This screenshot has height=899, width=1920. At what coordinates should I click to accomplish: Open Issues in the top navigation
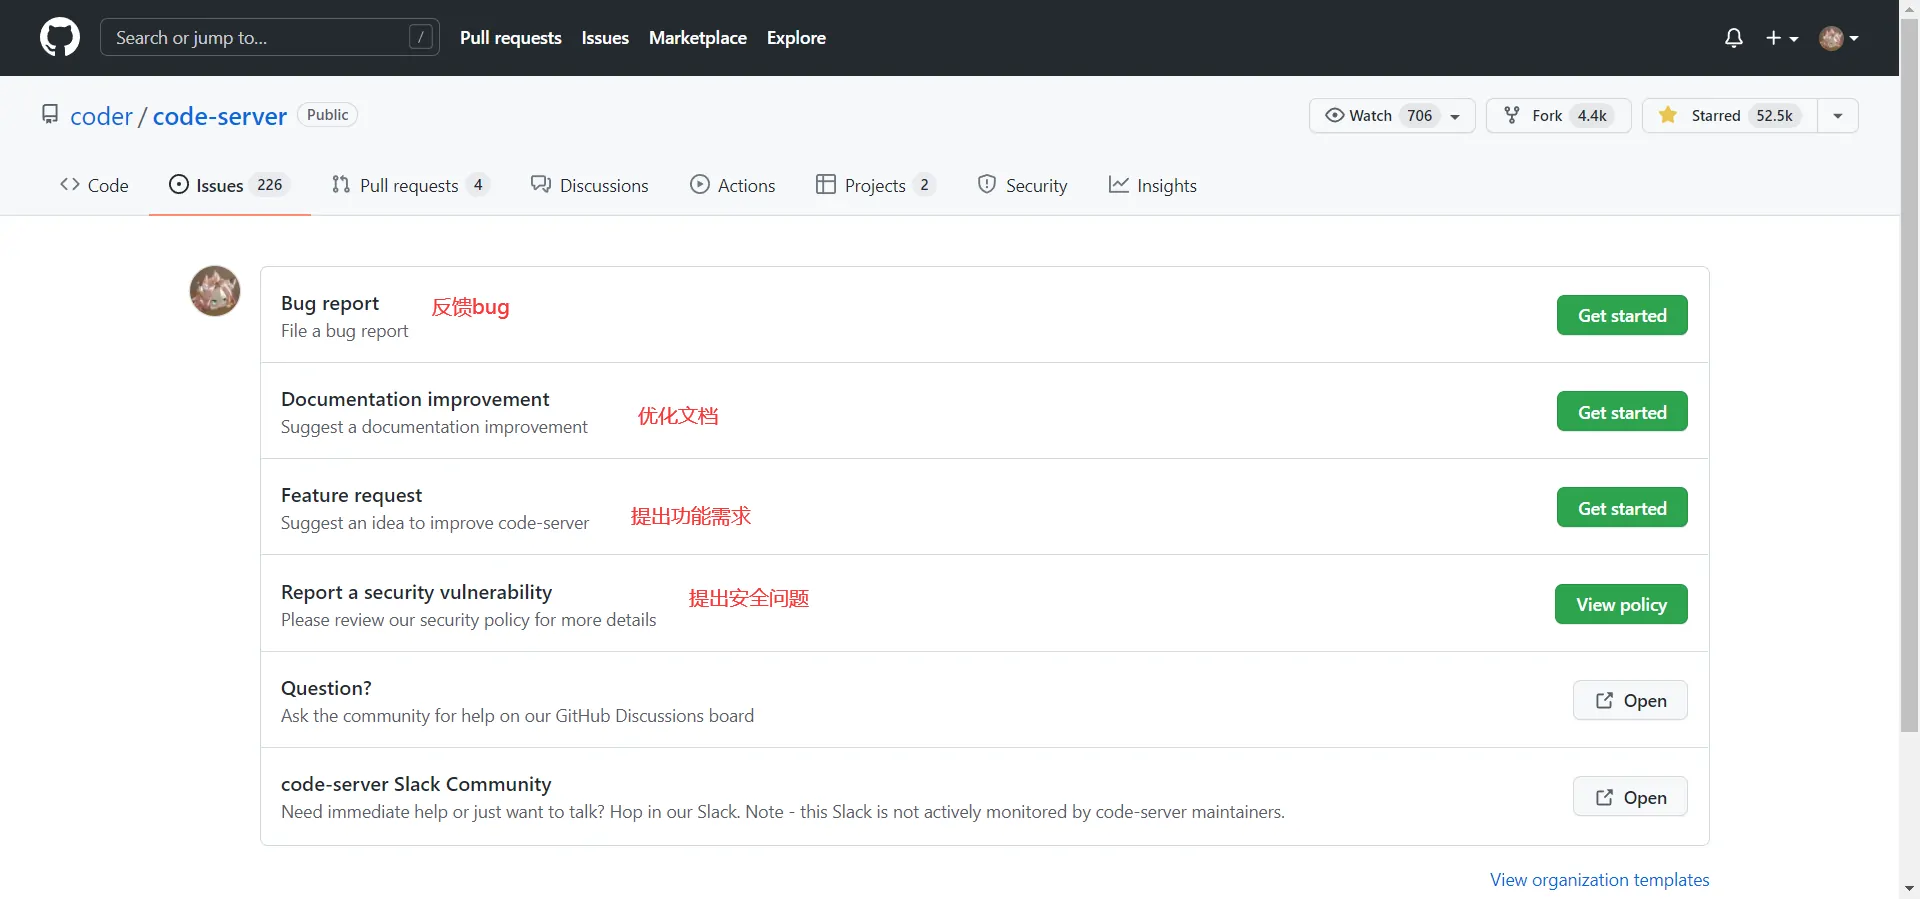tap(605, 38)
